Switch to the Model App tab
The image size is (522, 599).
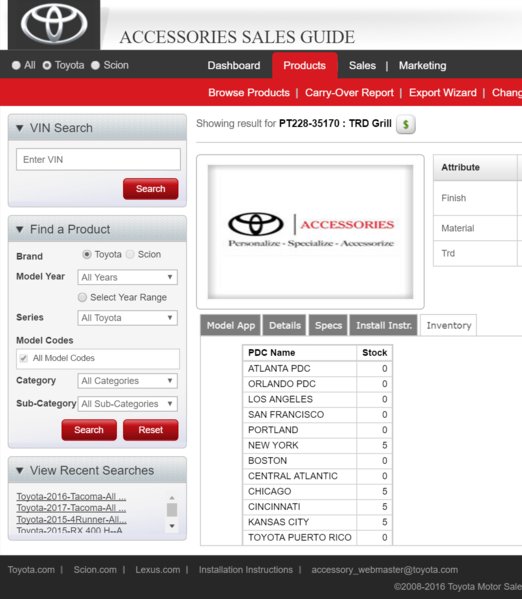point(230,325)
